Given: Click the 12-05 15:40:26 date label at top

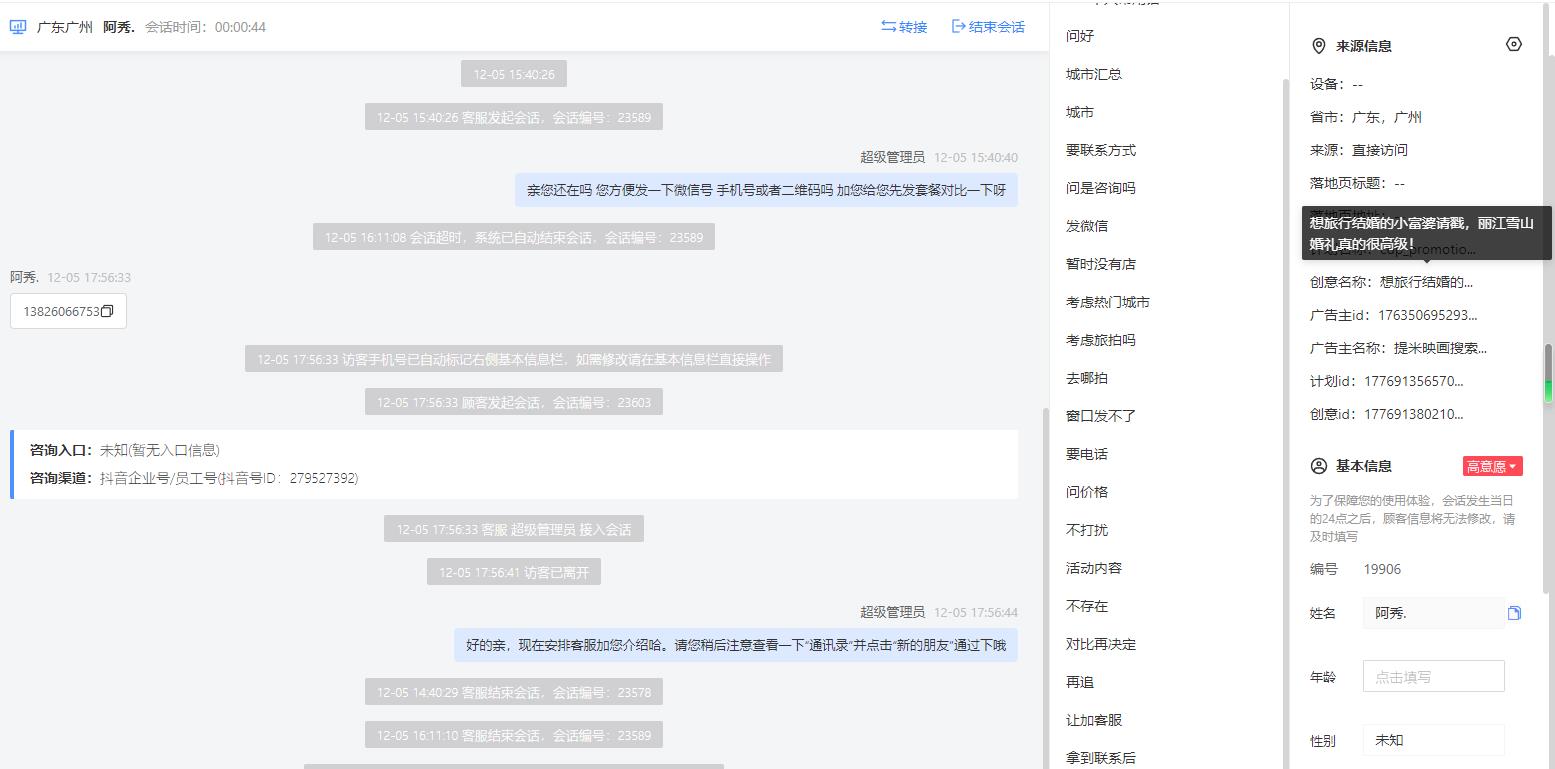Looking at the screenshot, I should tap(514, 74).
